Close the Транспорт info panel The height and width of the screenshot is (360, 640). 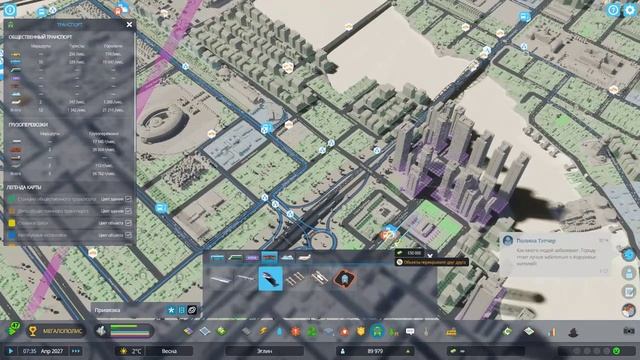coord(129,24)
